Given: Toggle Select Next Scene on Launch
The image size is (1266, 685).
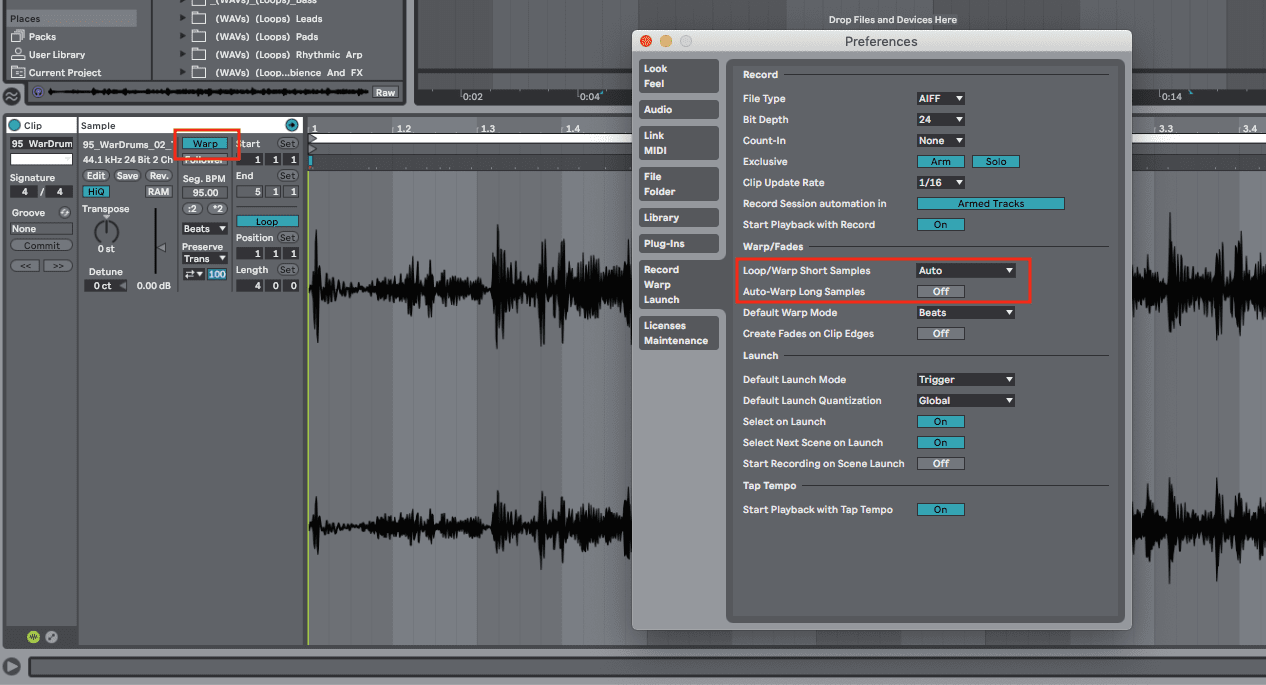Looking at the screenshot, I should [x=941, y=443].
